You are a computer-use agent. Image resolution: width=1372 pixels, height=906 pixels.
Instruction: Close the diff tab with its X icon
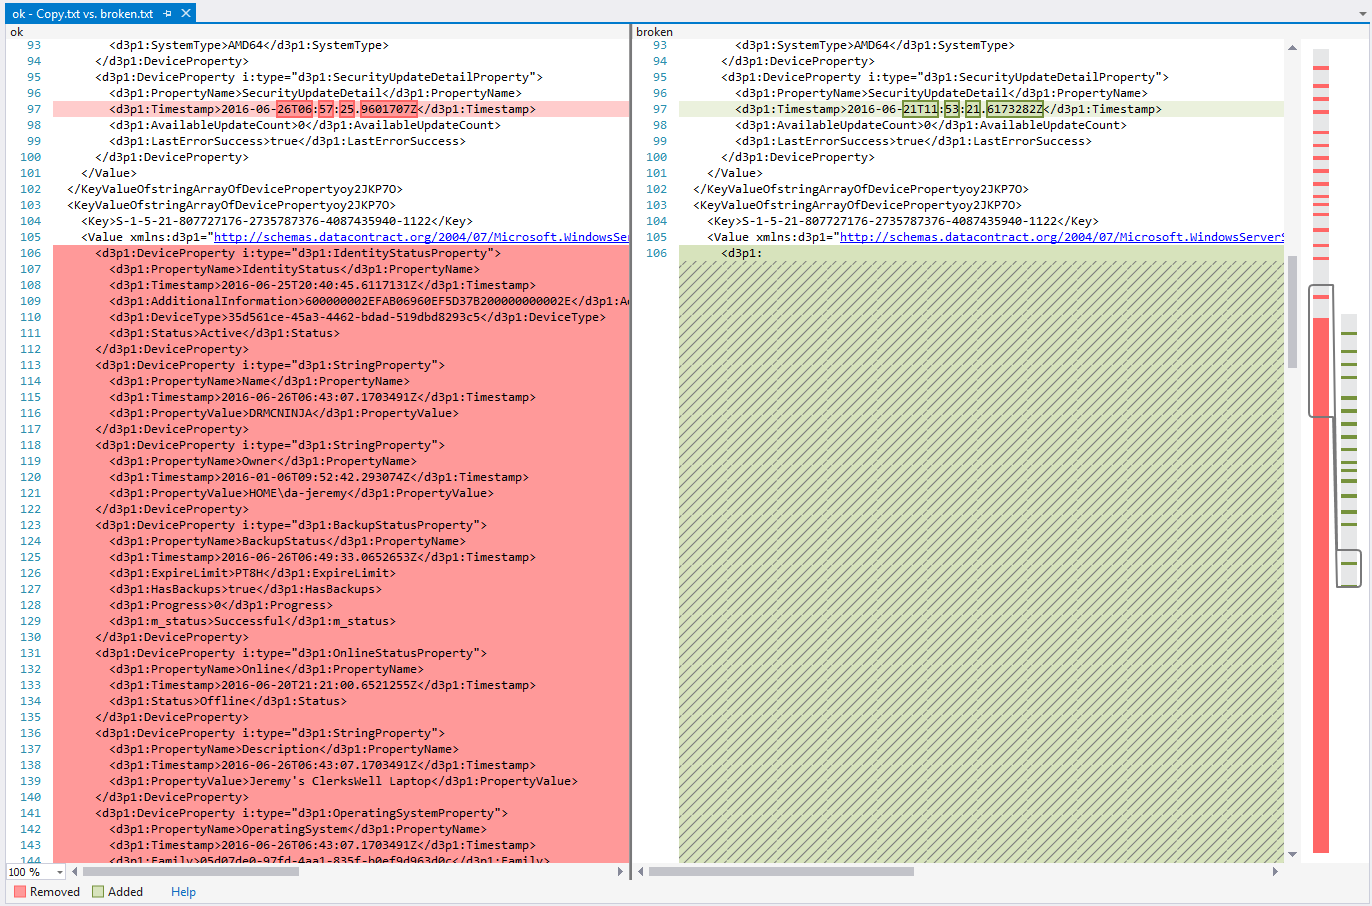186,14
